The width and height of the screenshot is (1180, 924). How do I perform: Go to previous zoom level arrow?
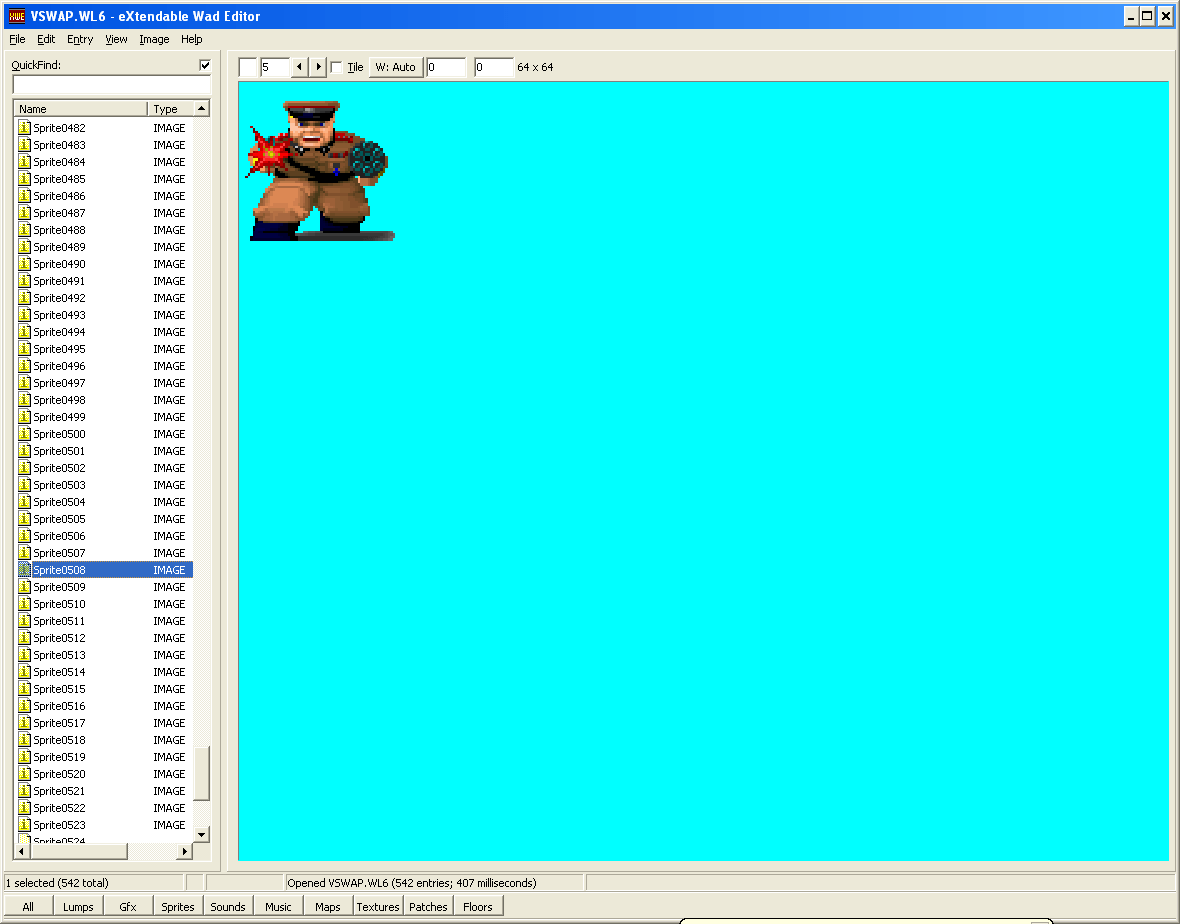pyautogui.click(x=300, y=67)
